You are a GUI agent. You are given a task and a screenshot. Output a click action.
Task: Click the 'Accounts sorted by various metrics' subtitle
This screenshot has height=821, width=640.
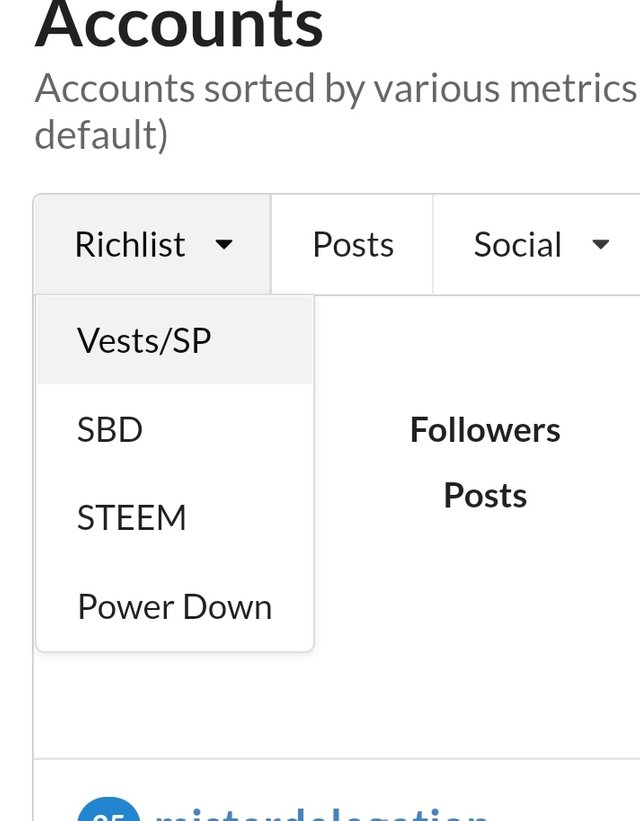(335, 89)
